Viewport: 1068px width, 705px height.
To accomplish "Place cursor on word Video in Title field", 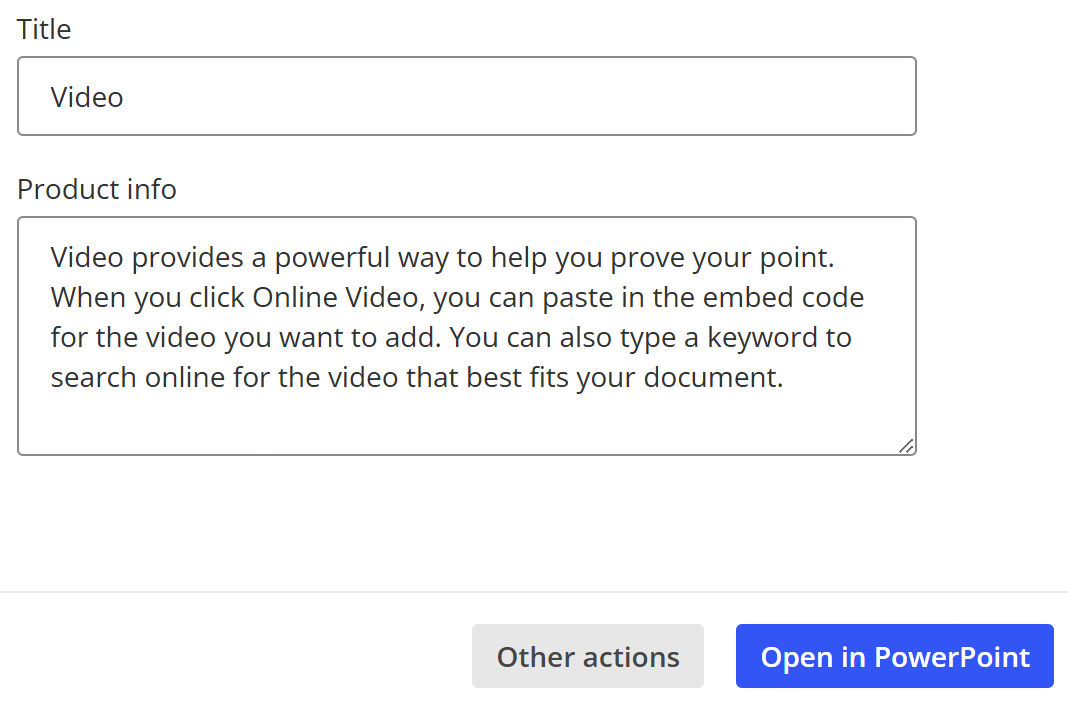I will pyautogui.click(x=87, y=97).
